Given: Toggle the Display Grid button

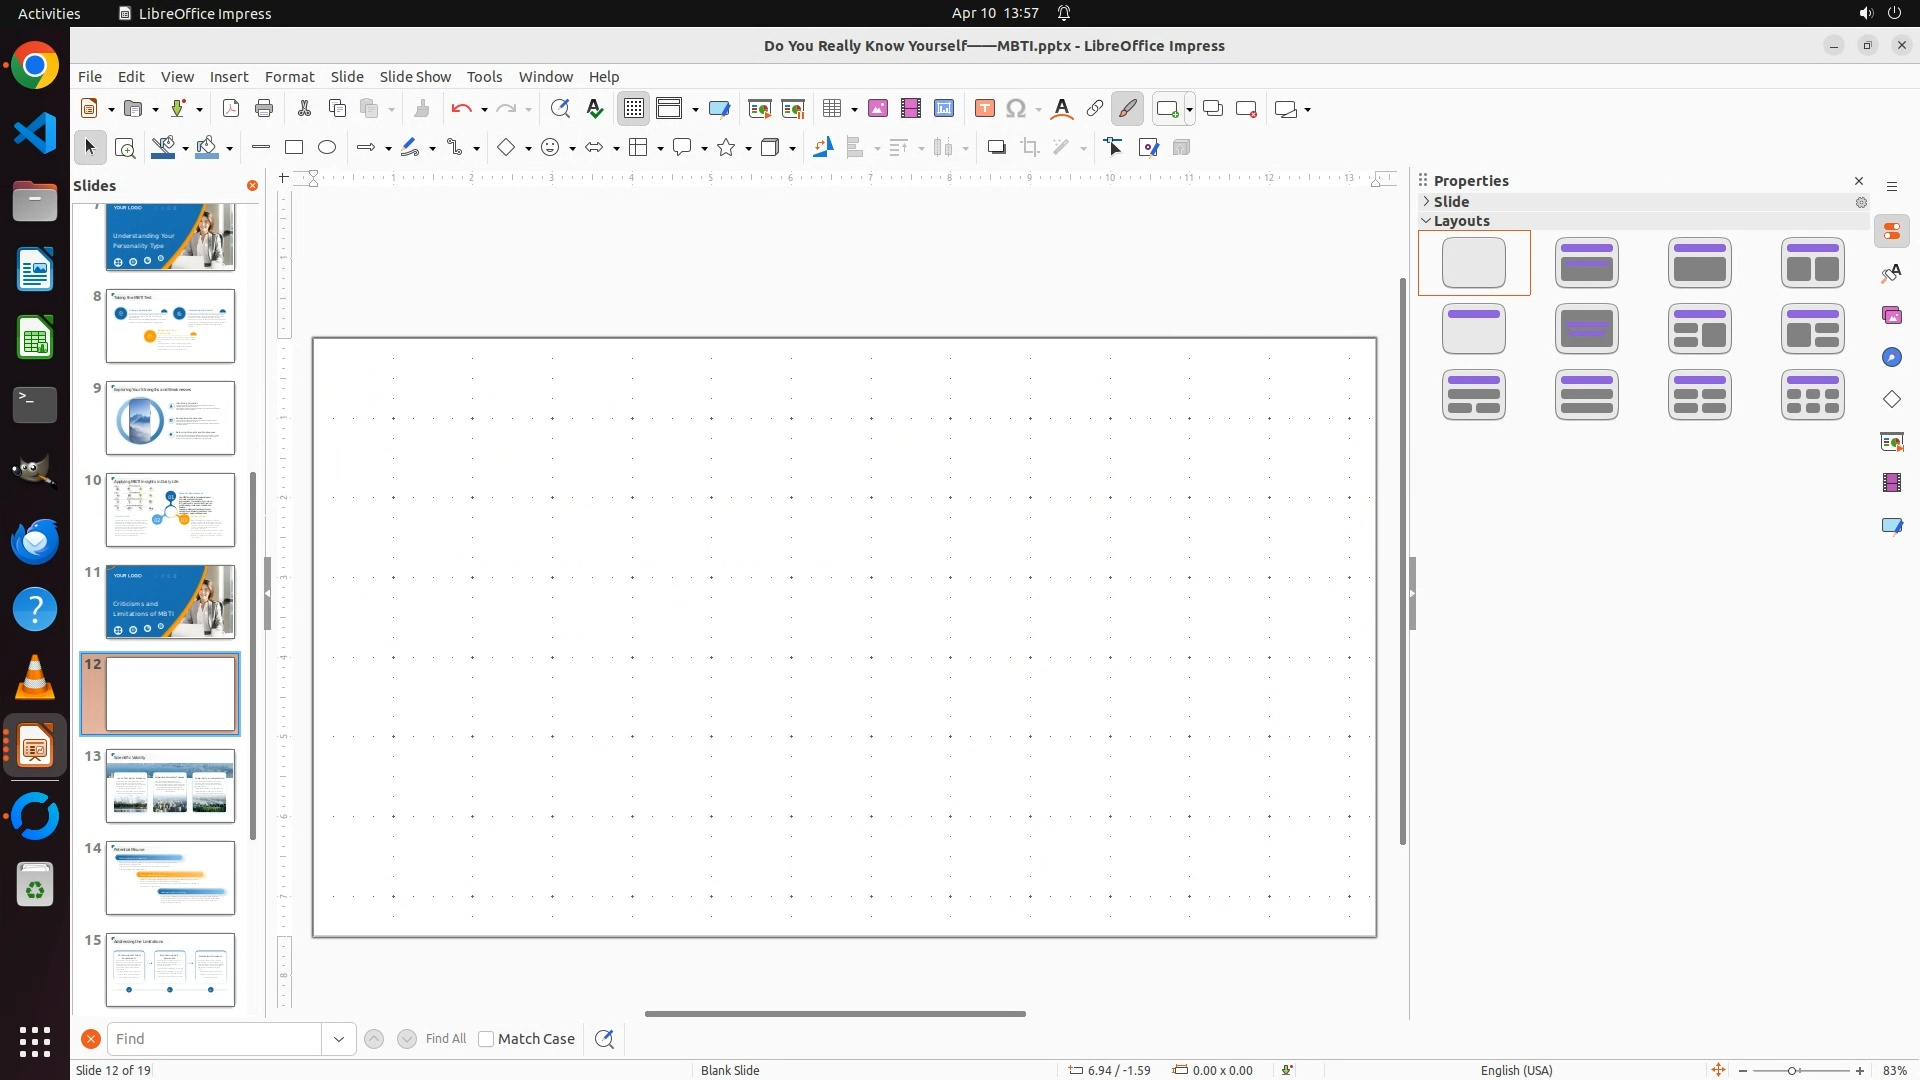Looking at the screenshot, I should coord(634,109).
